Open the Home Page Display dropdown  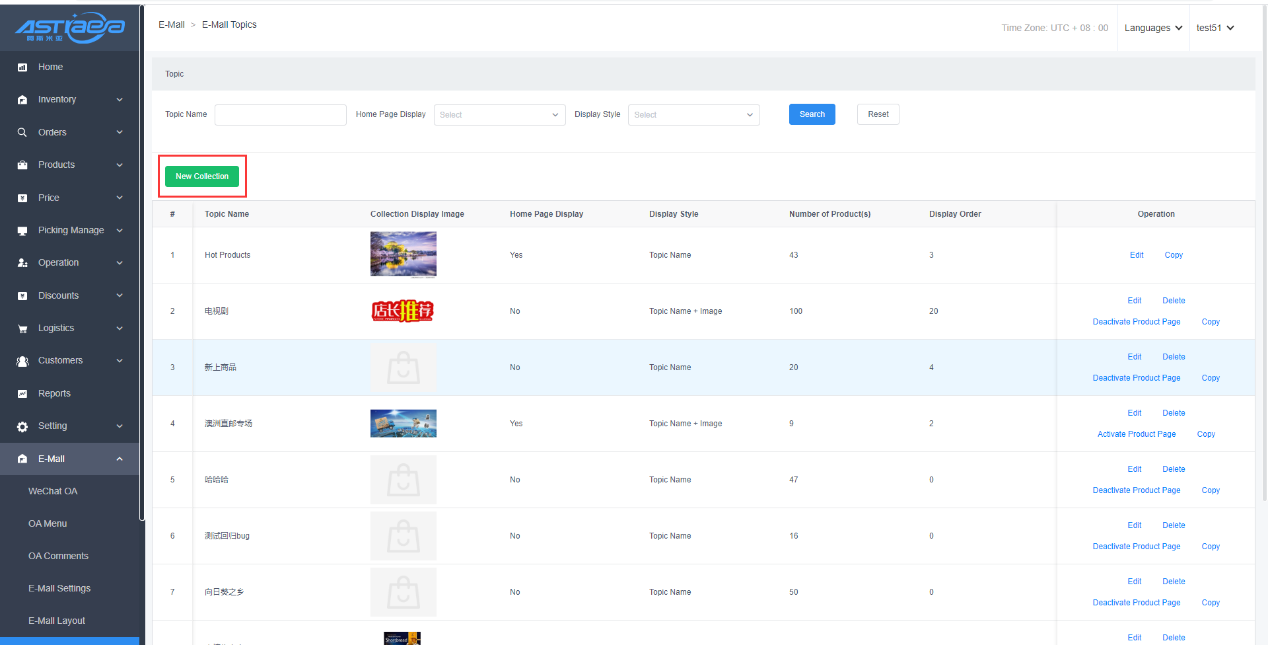click(499, 115)
